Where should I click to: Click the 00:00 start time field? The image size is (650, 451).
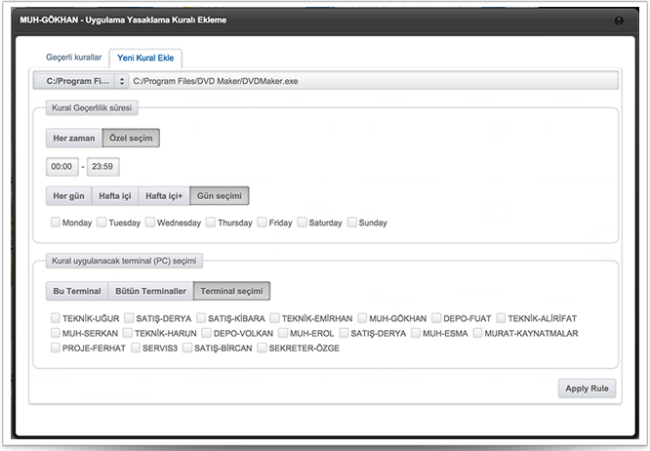(x=62, y=167)
